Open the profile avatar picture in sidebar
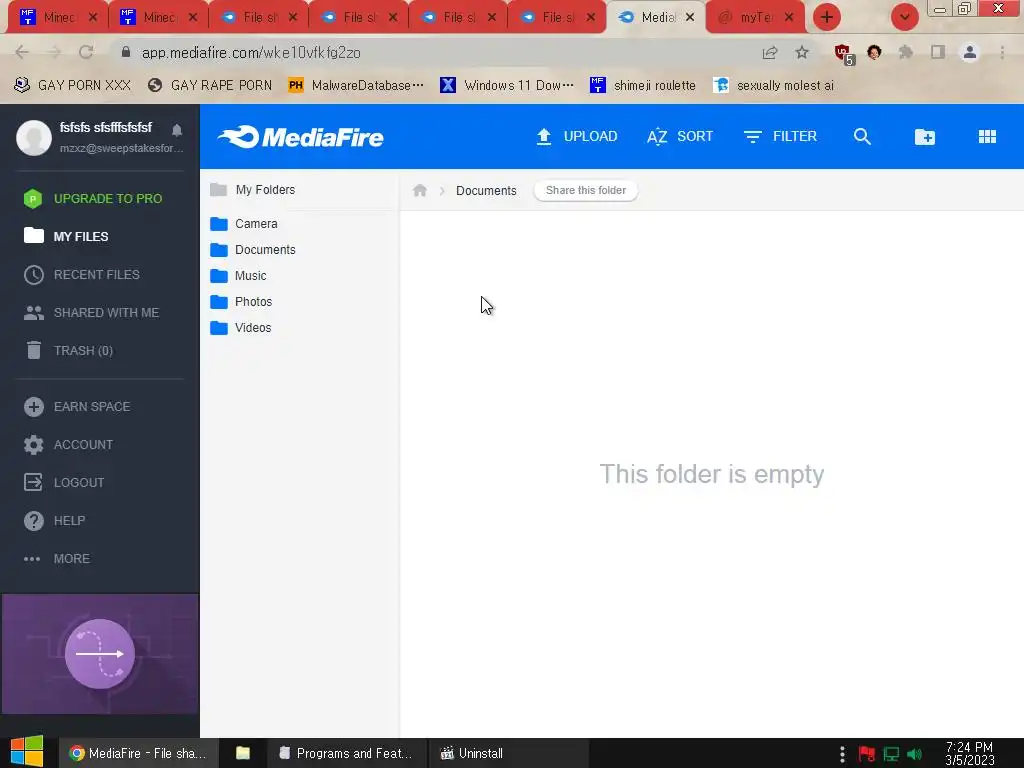 point(34,137)
